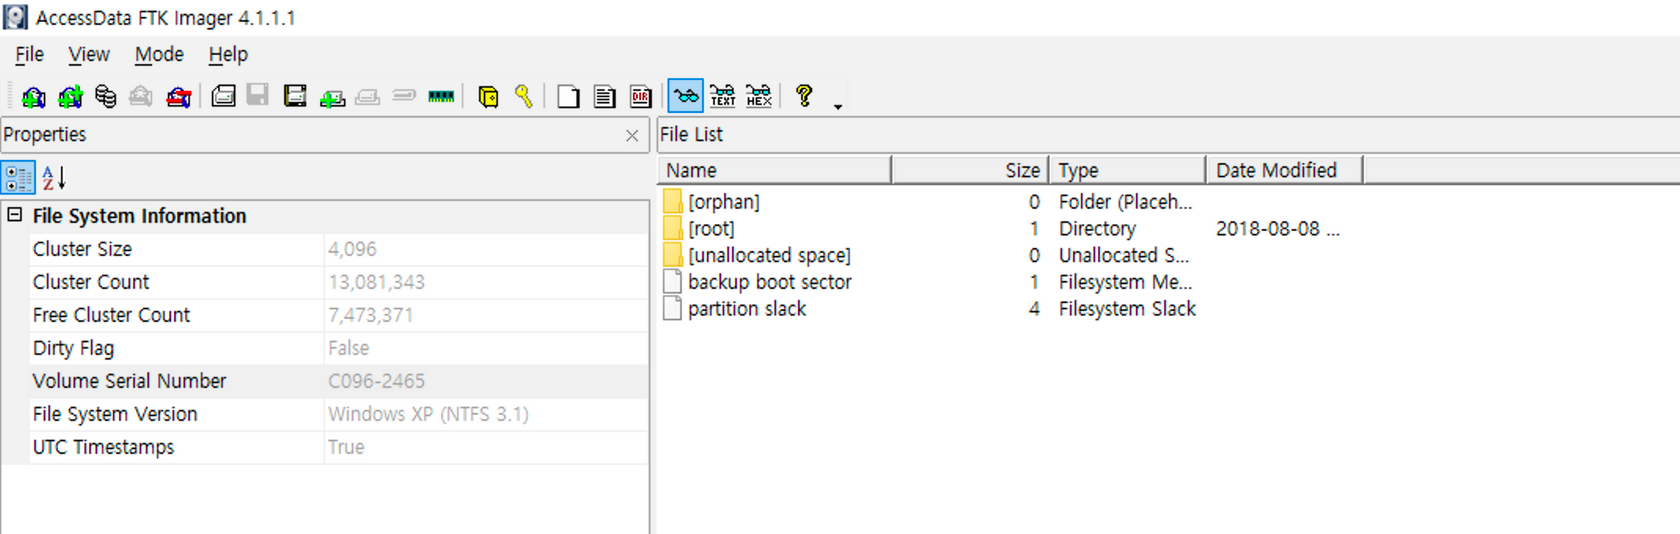Toggle automatic file-type view glasses icon

coord(686,96)
